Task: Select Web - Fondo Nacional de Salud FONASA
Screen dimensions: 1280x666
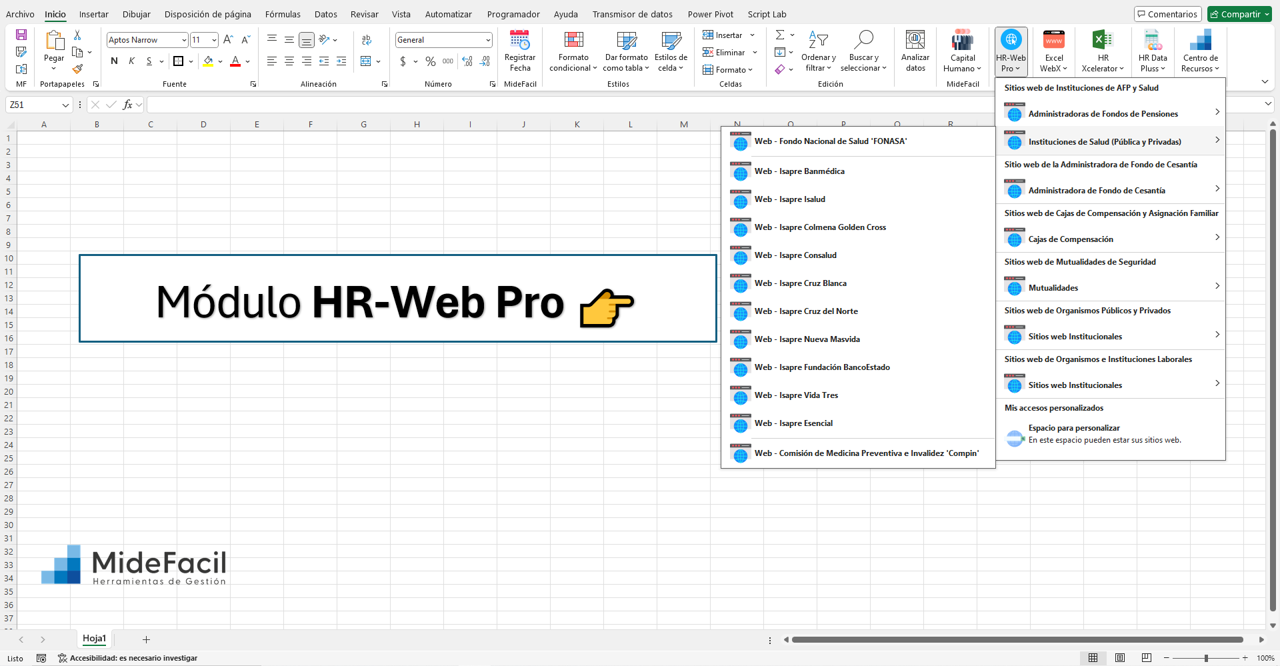Action: 857,142
